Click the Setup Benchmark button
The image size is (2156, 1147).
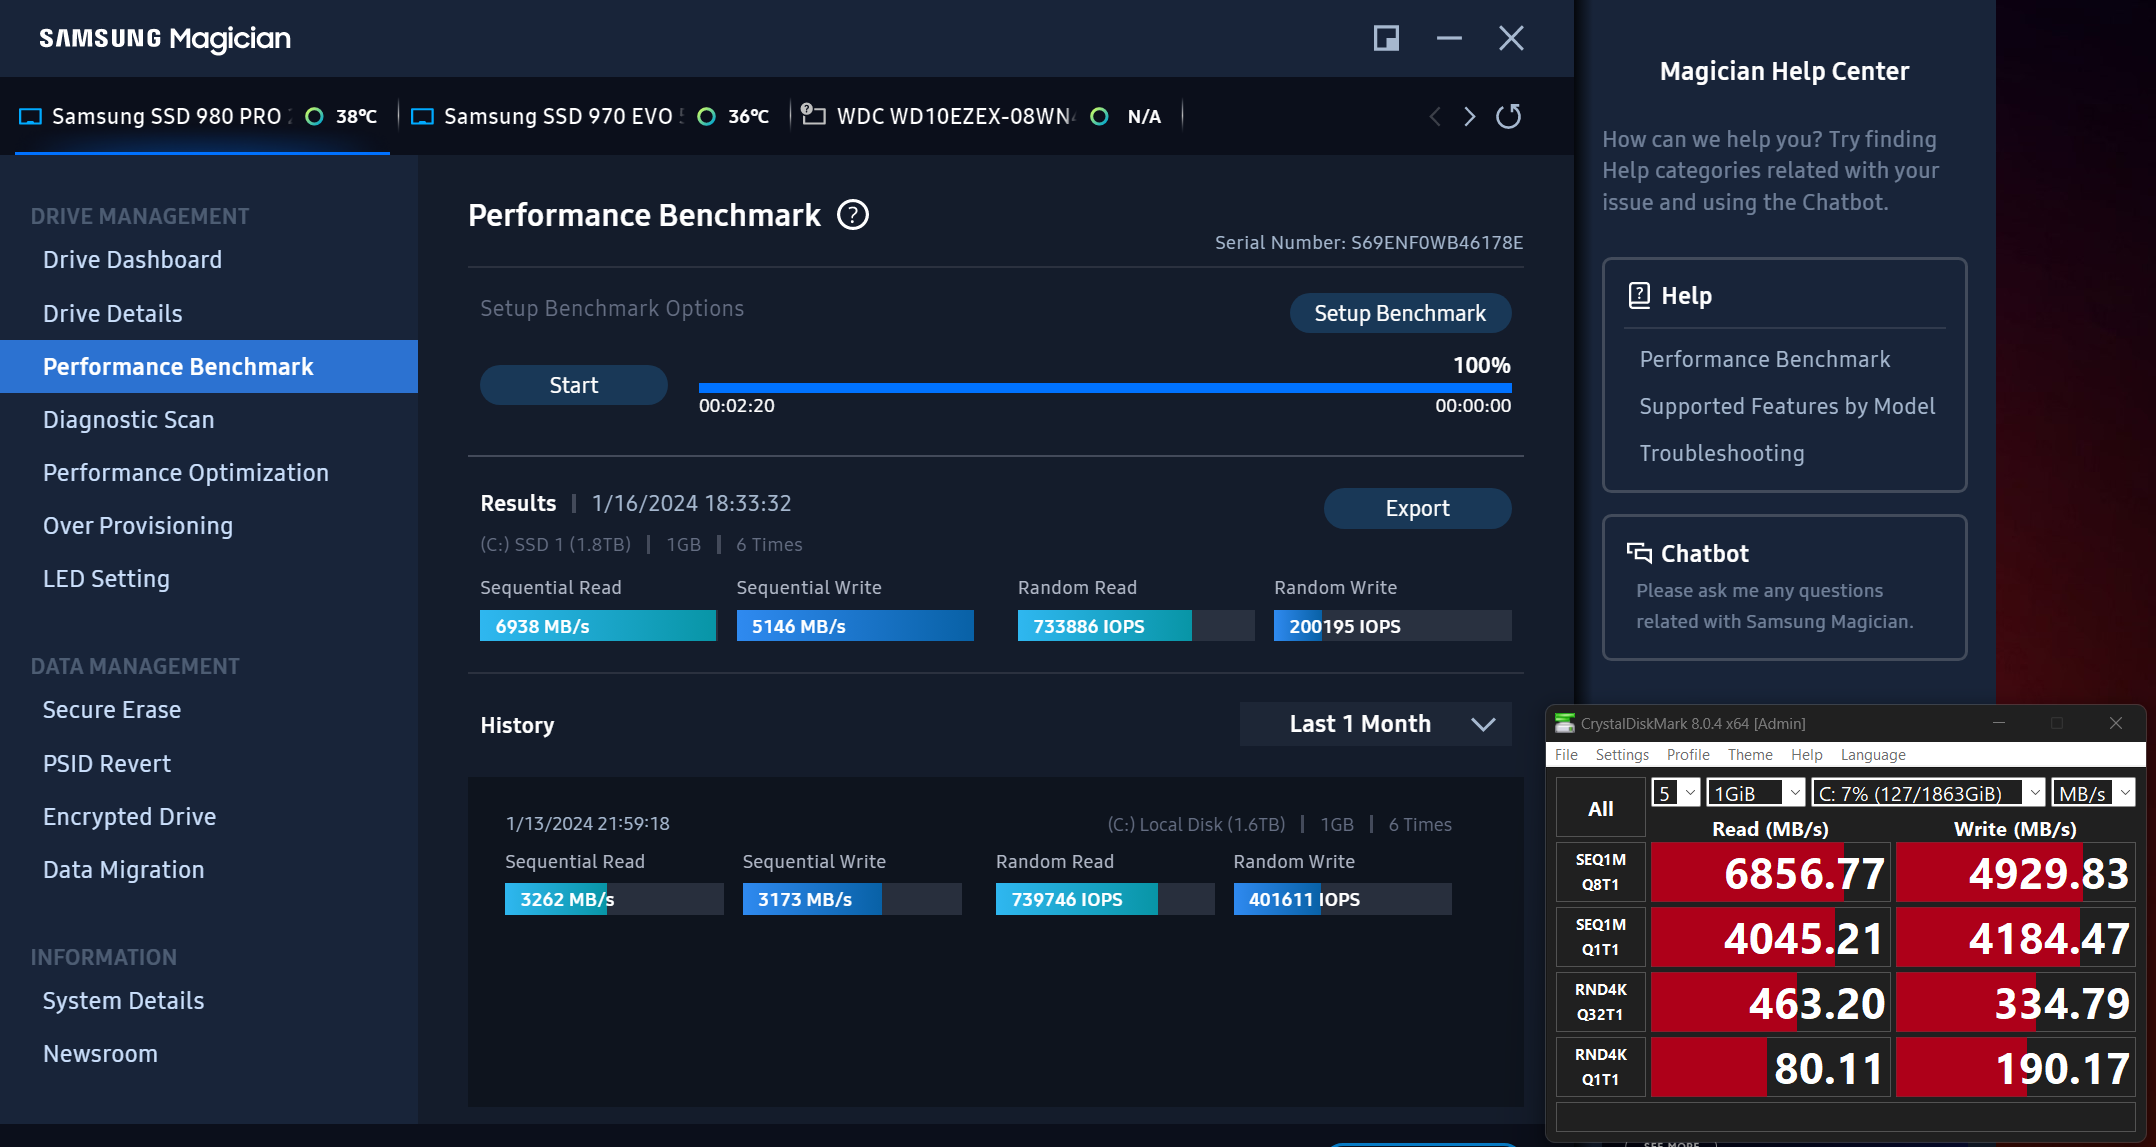[x=1400, y=313]
